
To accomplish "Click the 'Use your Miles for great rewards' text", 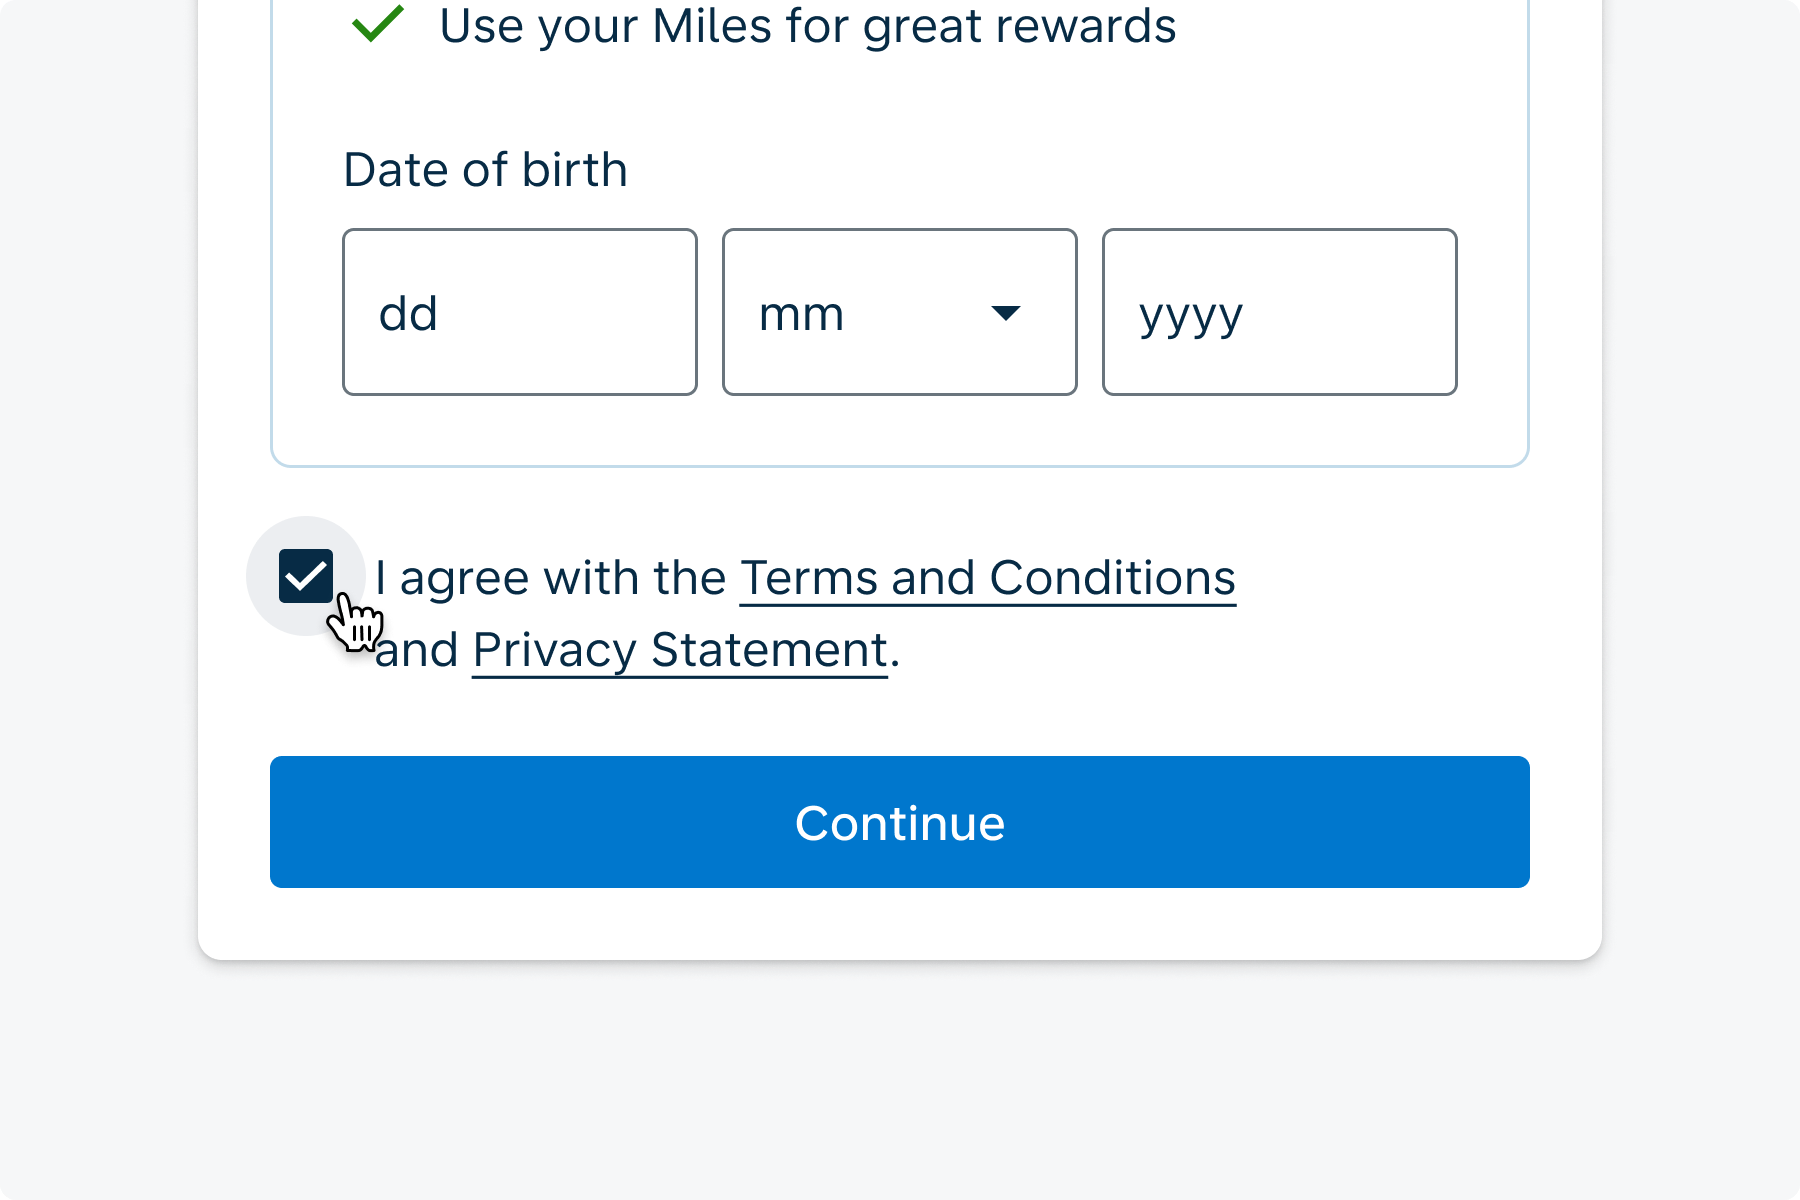I will click(807, 26).
